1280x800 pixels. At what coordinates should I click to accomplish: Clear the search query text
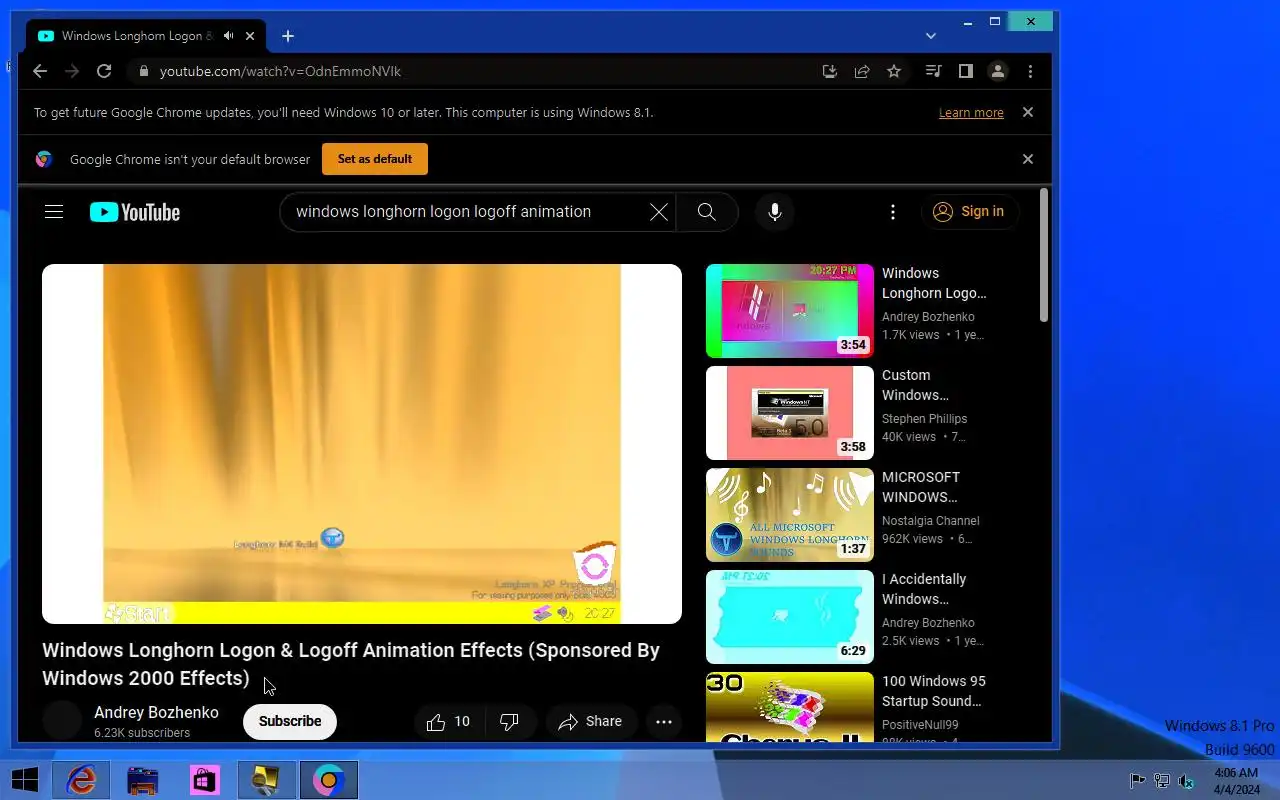click(659, 212)
